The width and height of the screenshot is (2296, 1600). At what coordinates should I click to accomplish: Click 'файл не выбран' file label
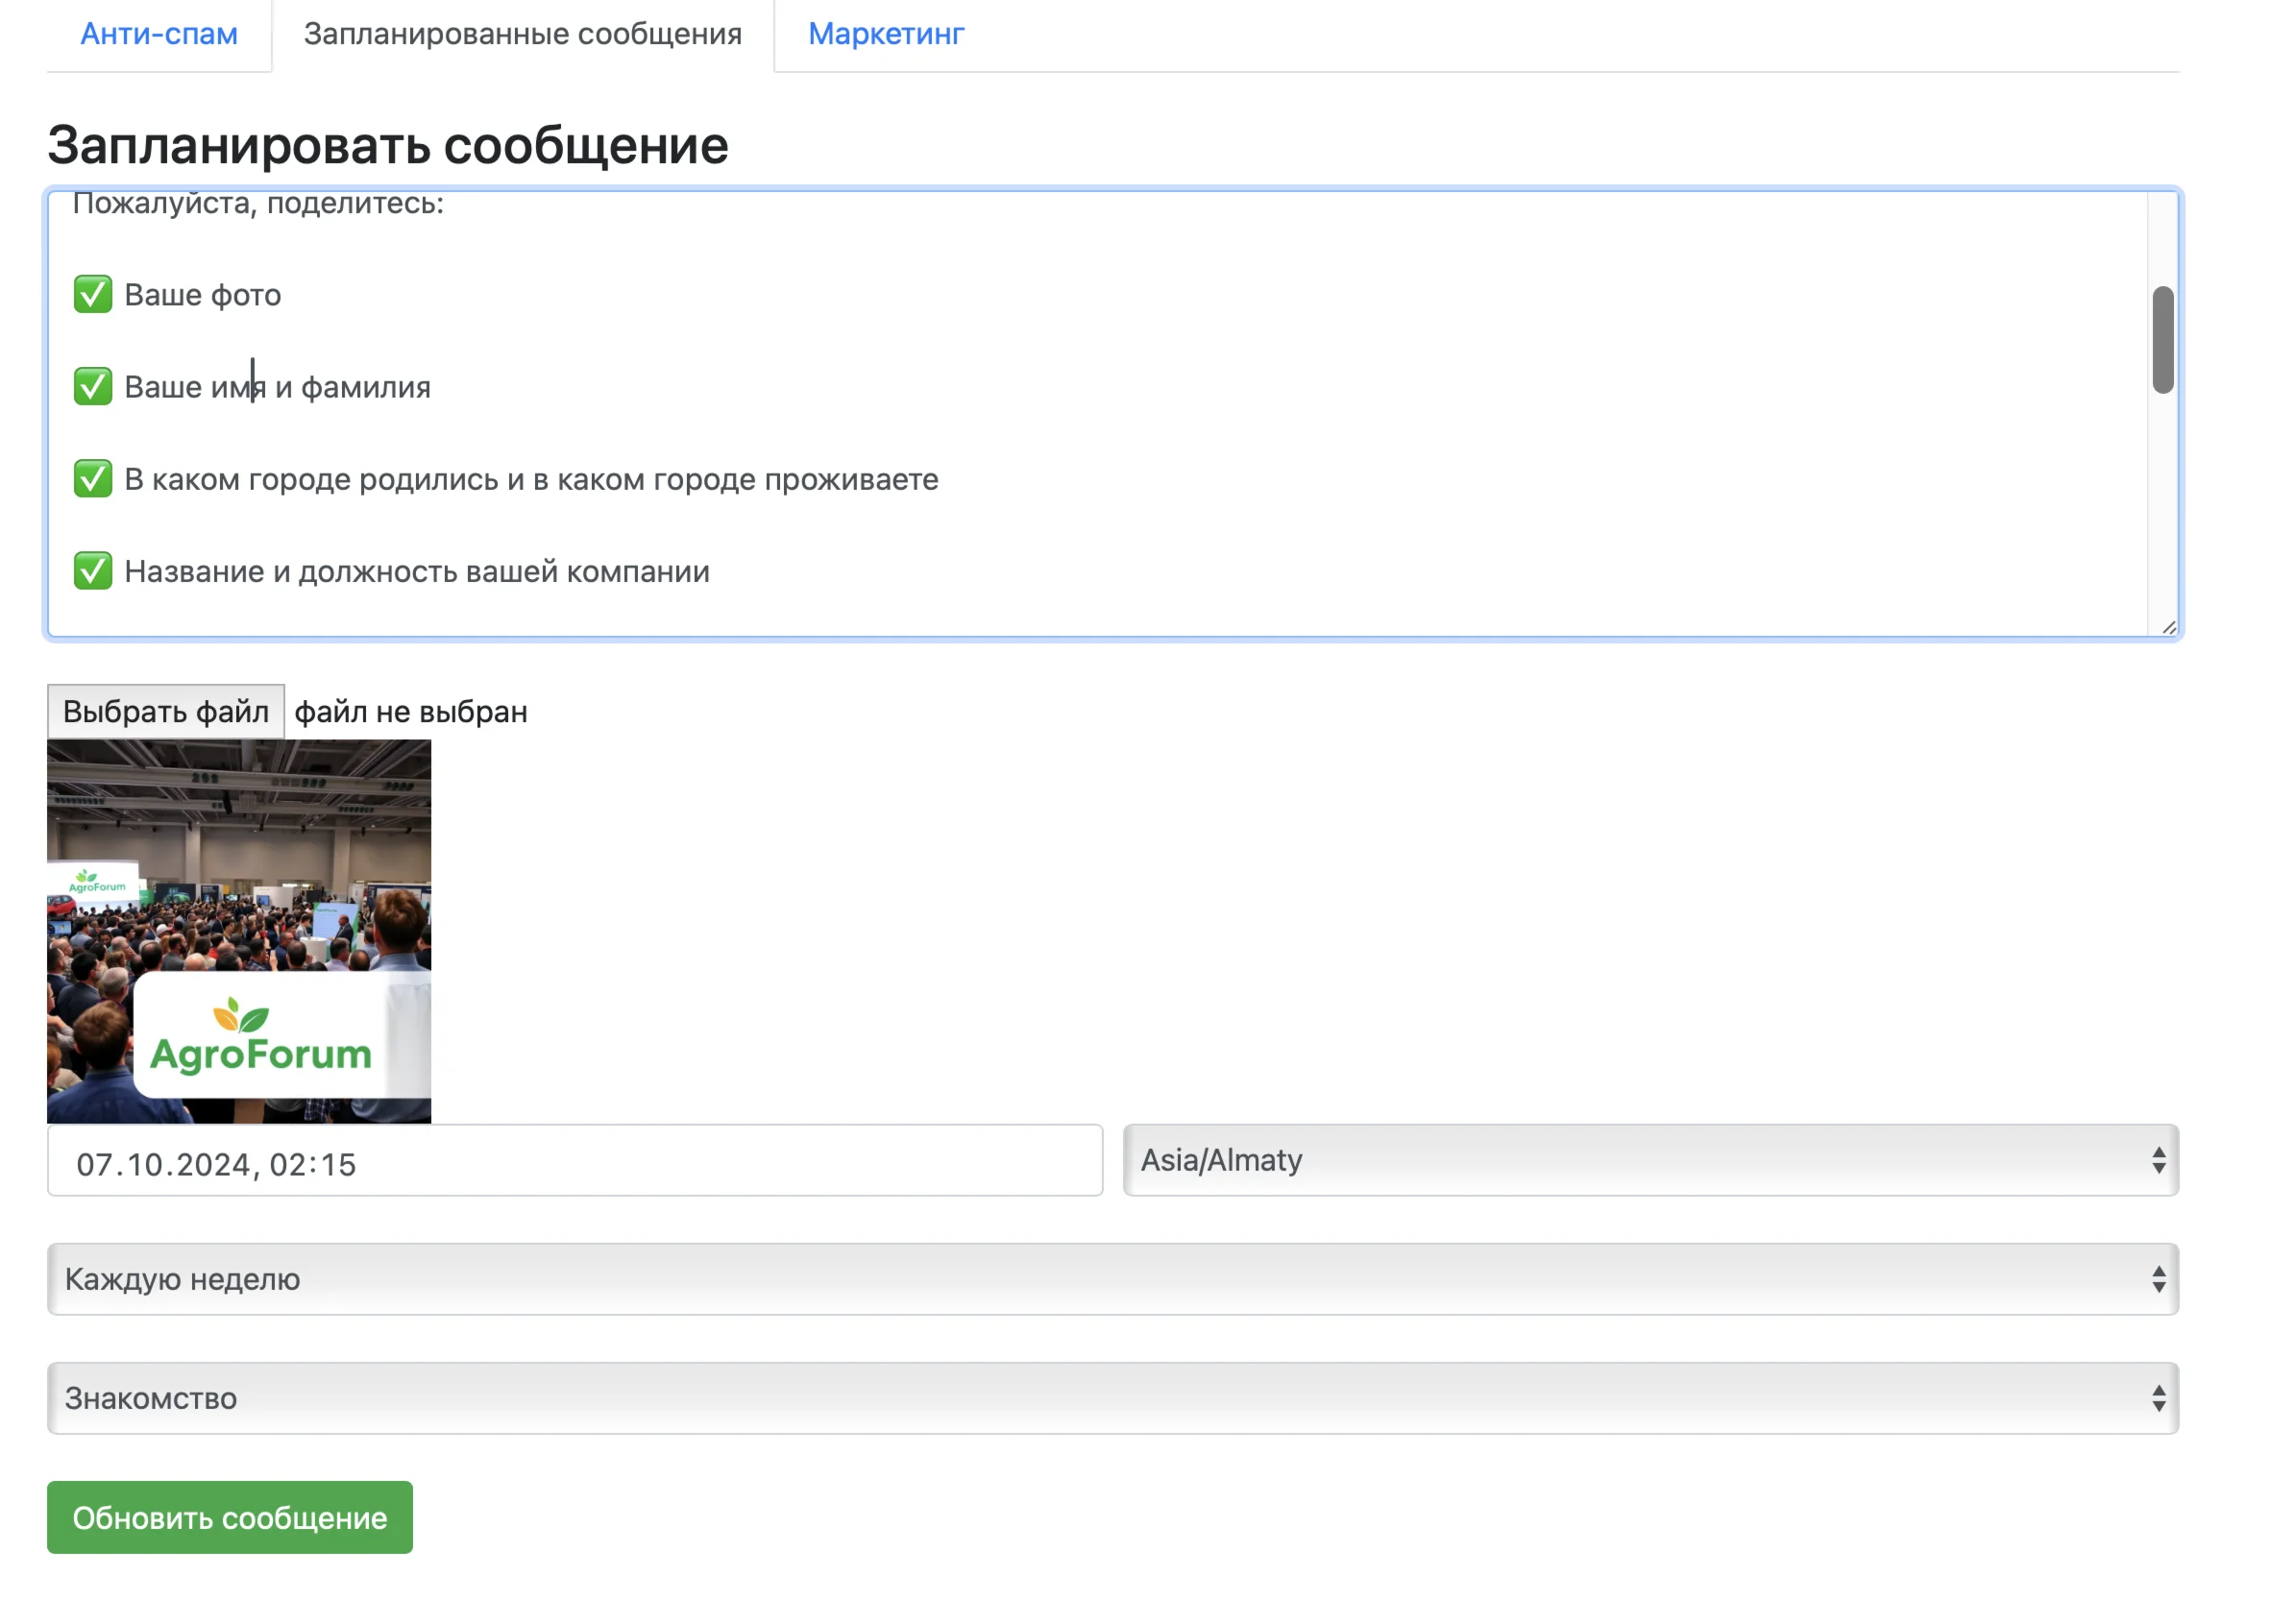[x=411, y=711]
